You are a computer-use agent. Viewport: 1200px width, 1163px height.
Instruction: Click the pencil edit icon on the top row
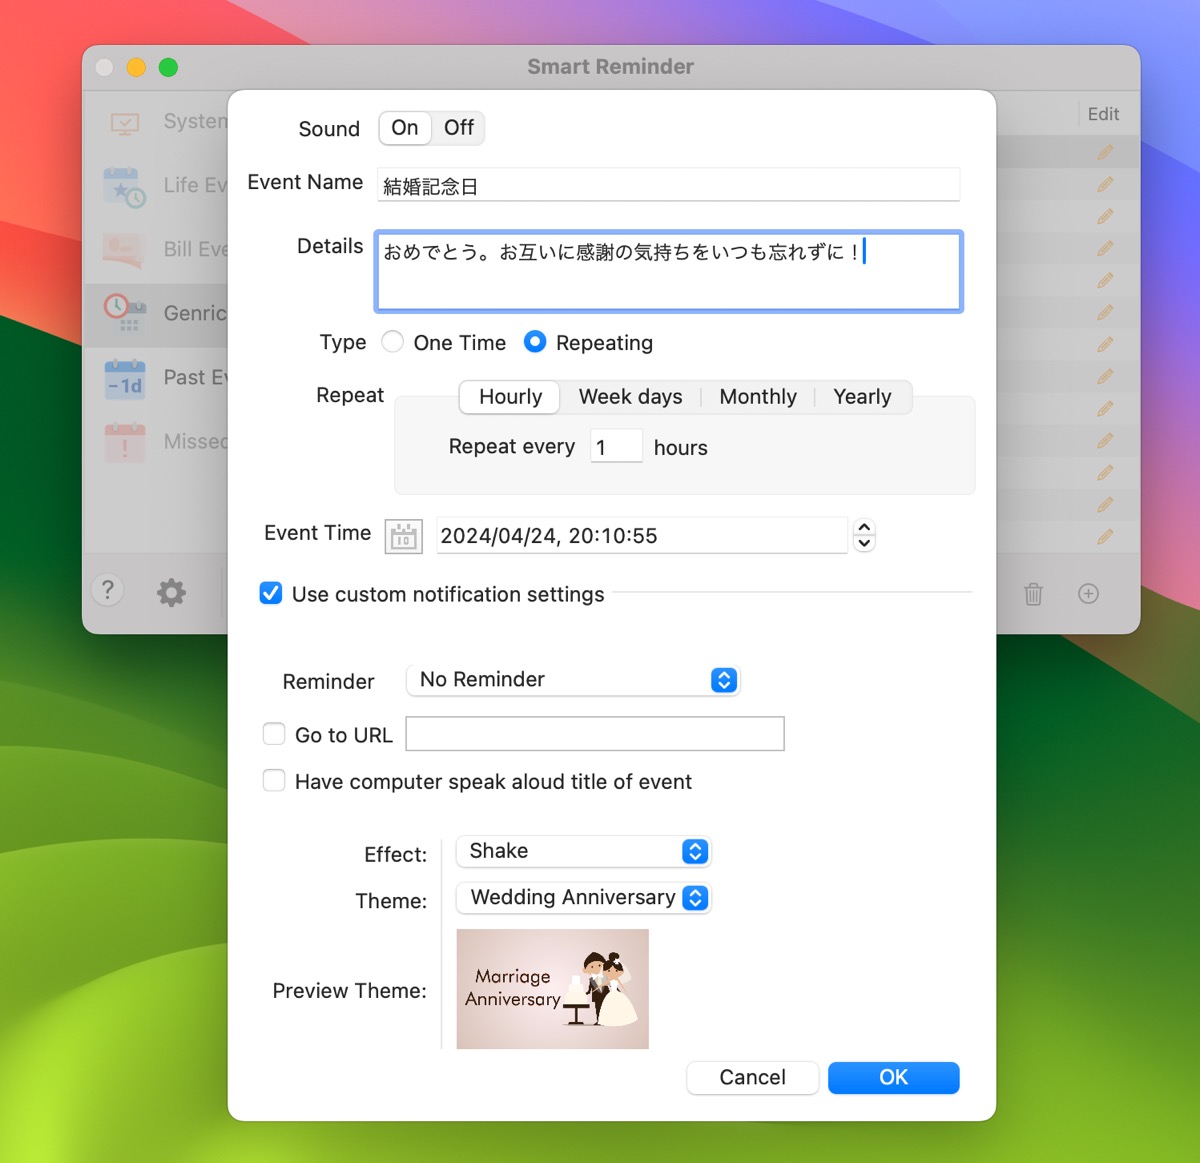pyautogui.click(x=1104, y=151)
